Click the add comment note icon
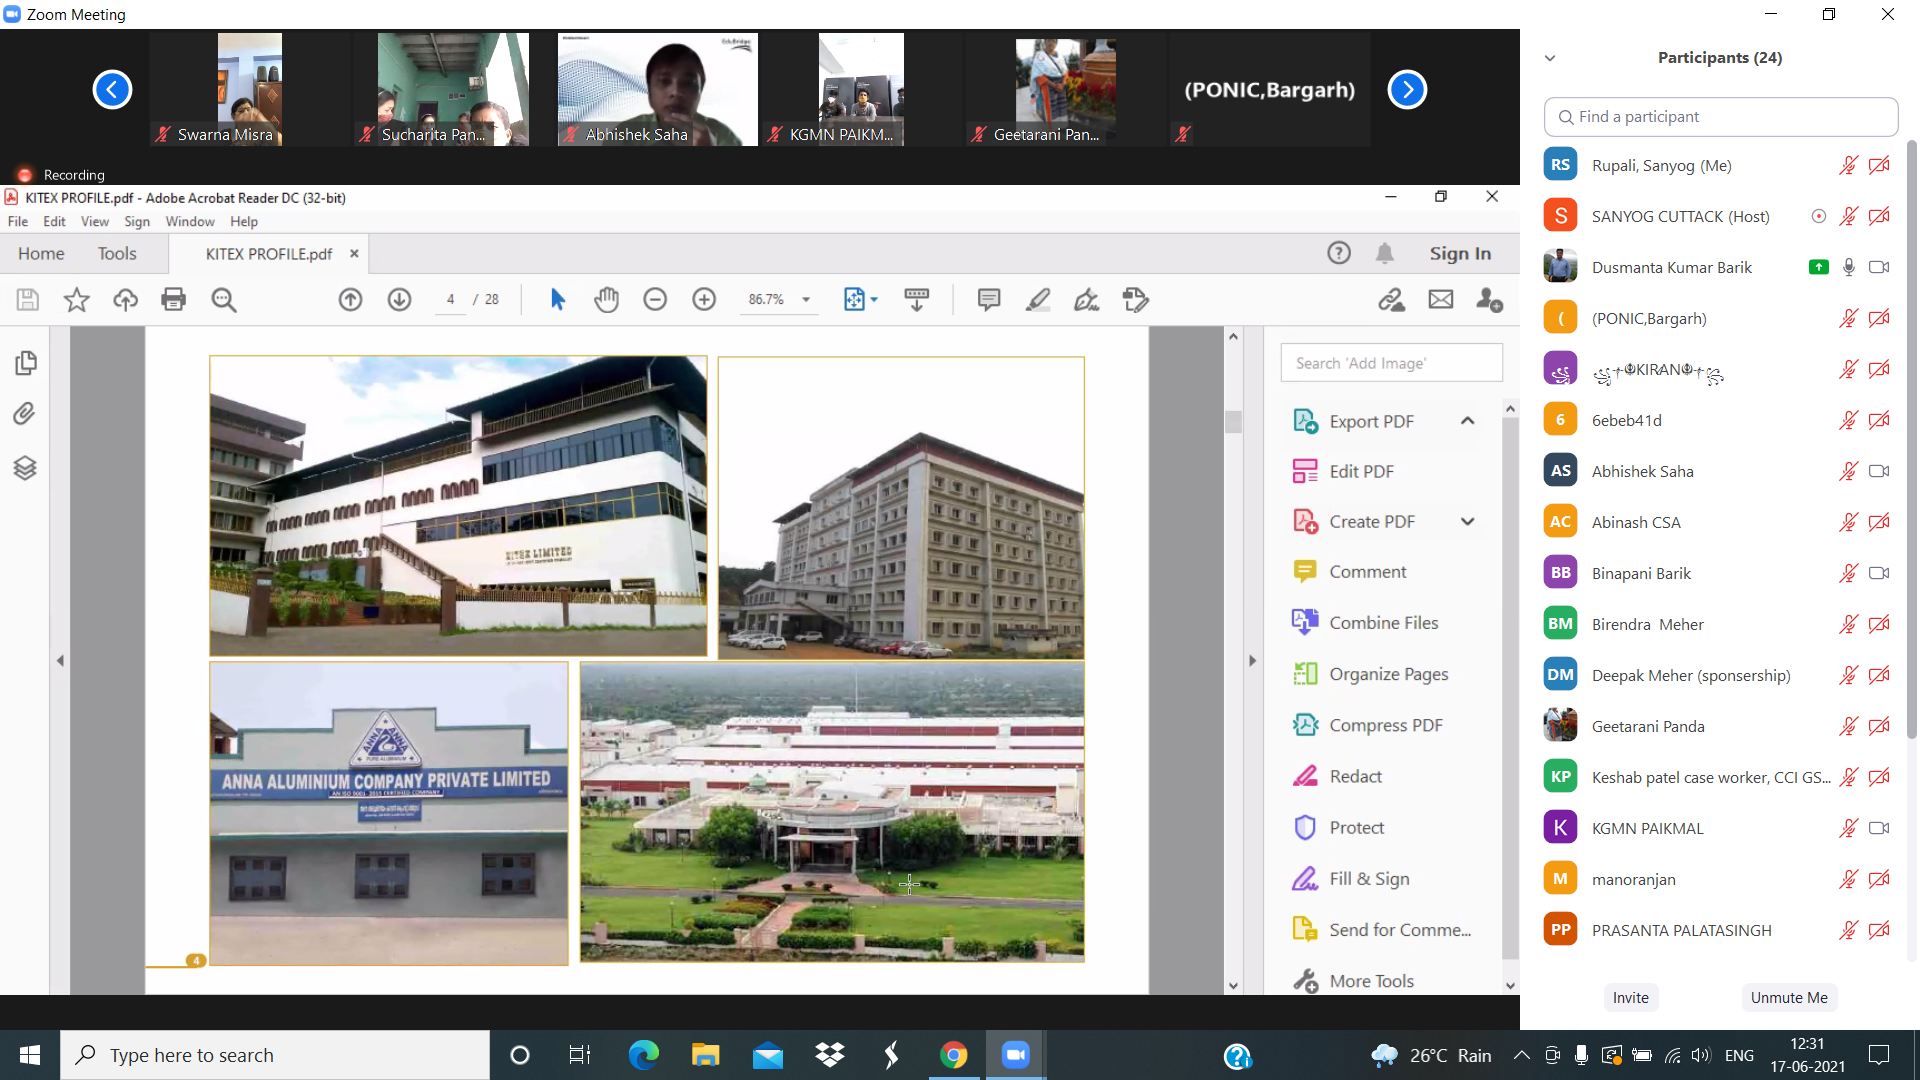1920x1080 pixels. tap(989, 299)
